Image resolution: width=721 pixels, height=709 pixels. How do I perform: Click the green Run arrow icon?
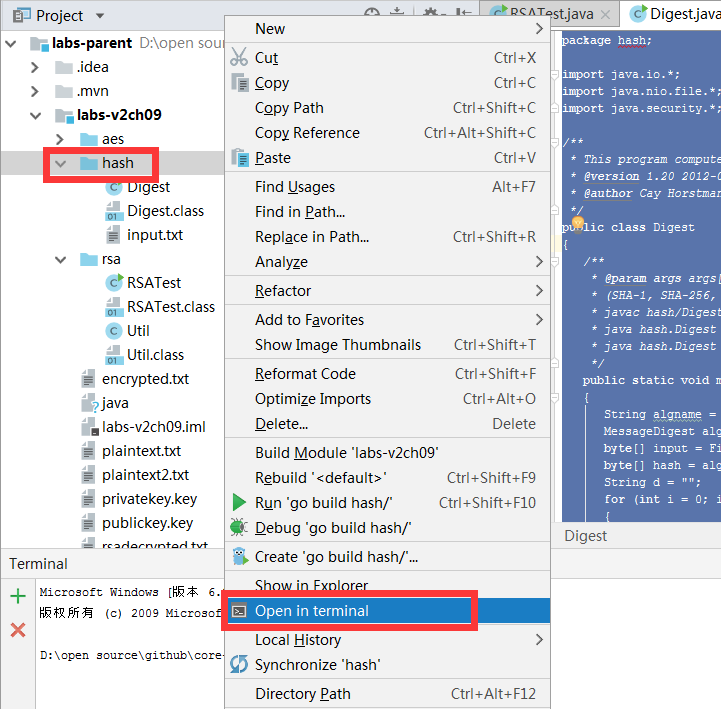(239, 502)
